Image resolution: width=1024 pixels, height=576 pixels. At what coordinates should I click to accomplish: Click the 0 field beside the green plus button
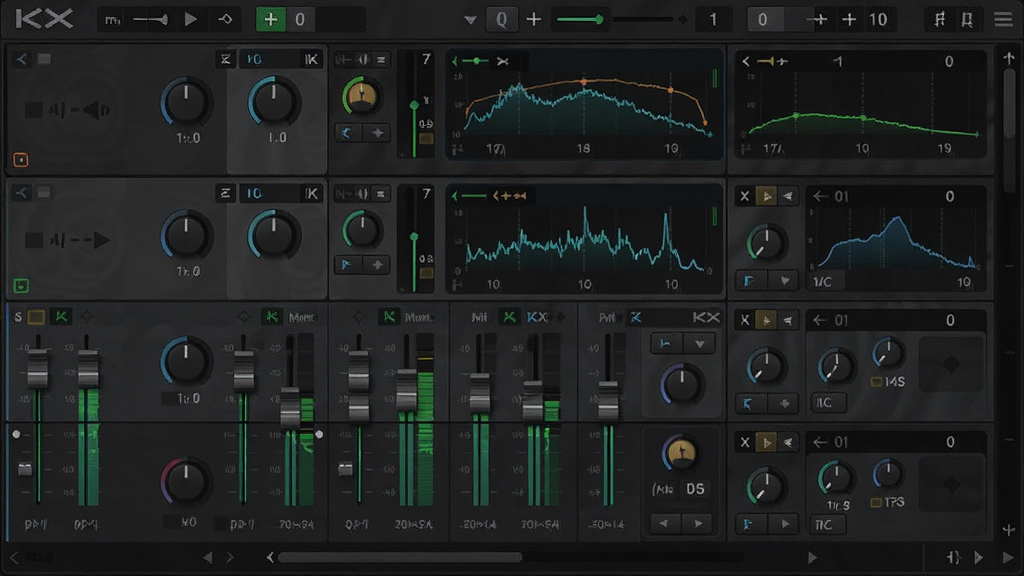tap(300, 20)
